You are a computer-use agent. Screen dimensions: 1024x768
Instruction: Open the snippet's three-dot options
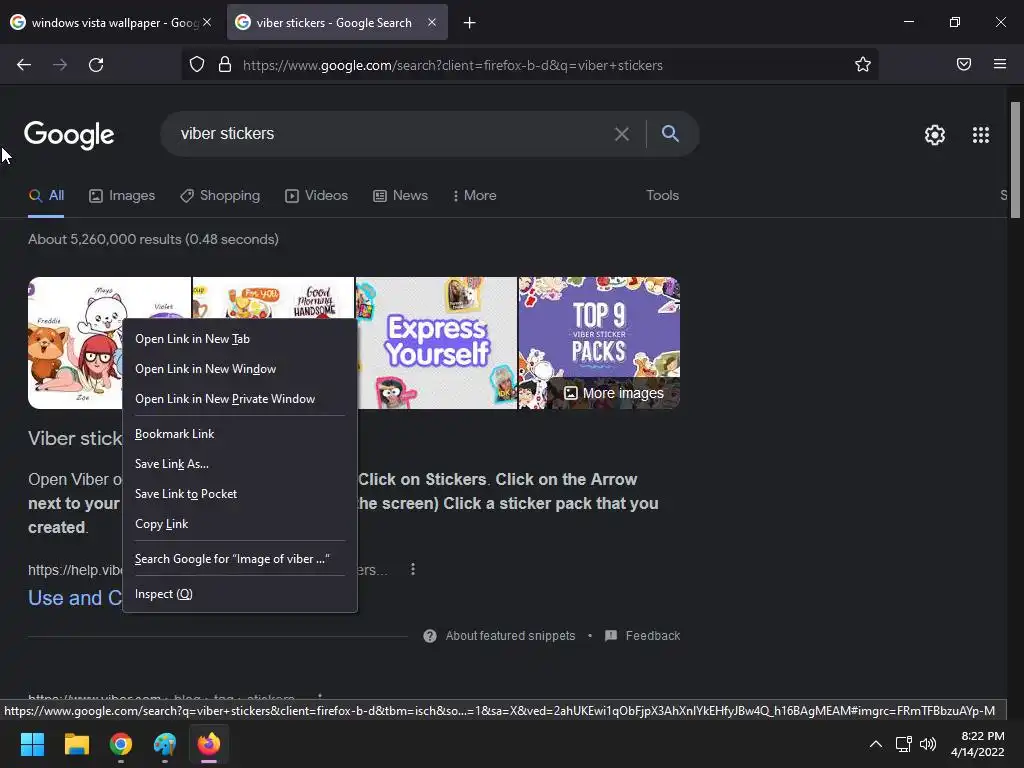coord(413,569)
